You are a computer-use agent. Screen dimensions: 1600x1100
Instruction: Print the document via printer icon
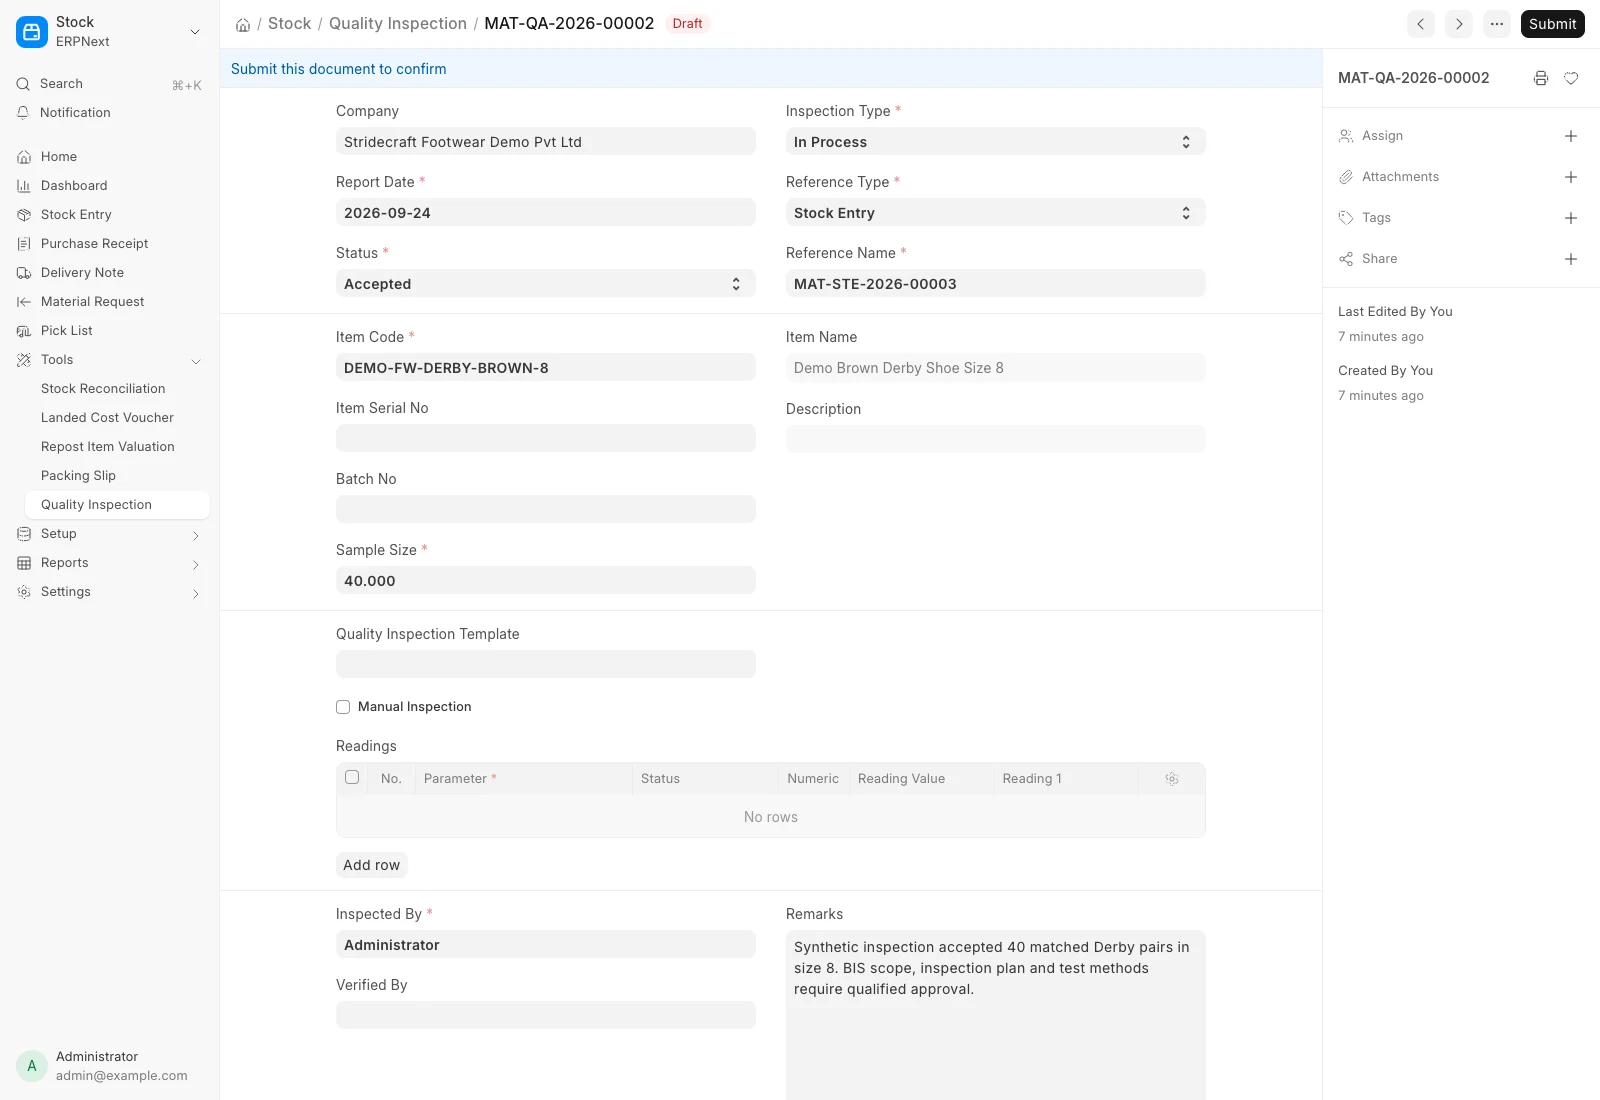coord(1541,78)
